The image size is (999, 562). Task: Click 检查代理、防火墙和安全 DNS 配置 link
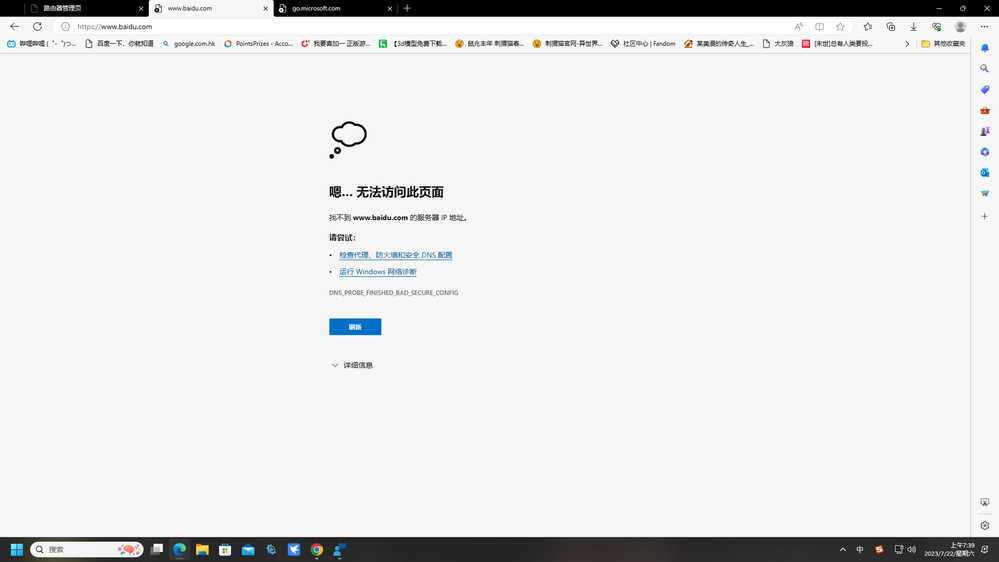[396, 255]
